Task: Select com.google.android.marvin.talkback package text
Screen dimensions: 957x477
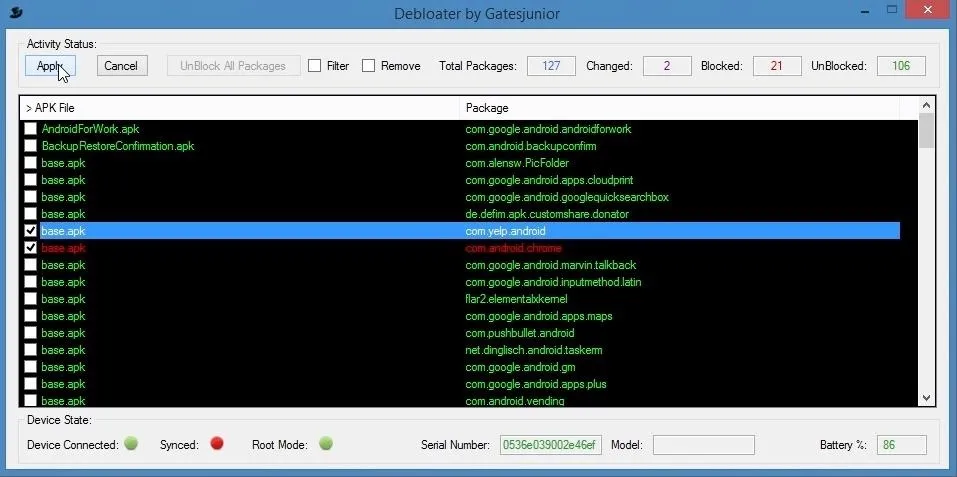Action: 551,265
